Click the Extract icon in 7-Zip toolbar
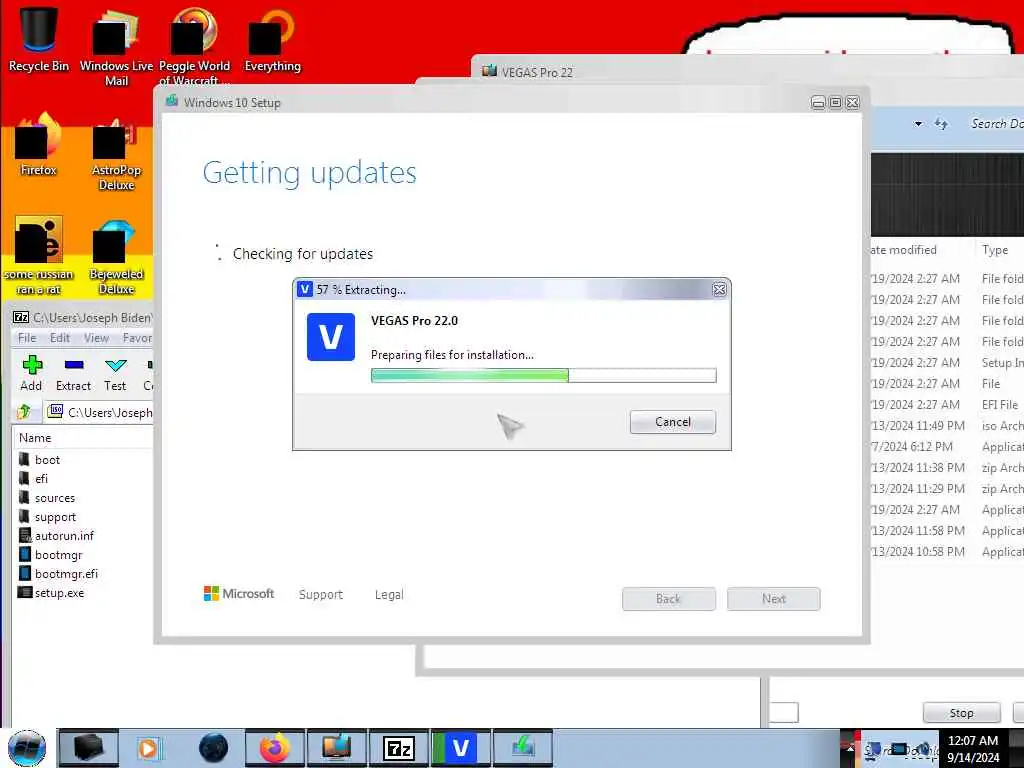The width and height of the screenshot is (1024, 768). coord(73,374)
